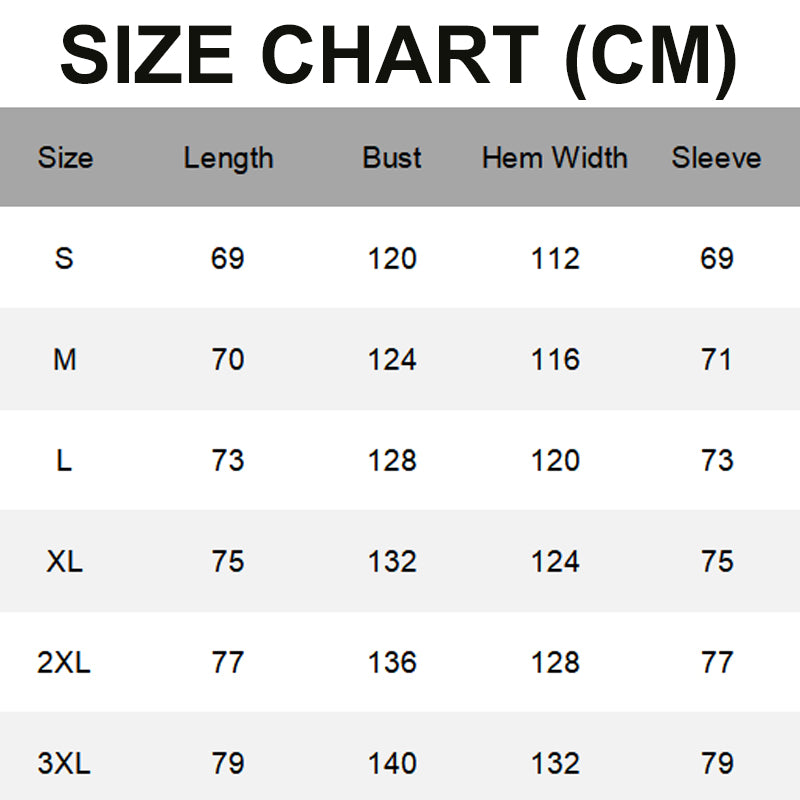
Task: Click the bust value 120 for size S
Action: pos(392,259)
